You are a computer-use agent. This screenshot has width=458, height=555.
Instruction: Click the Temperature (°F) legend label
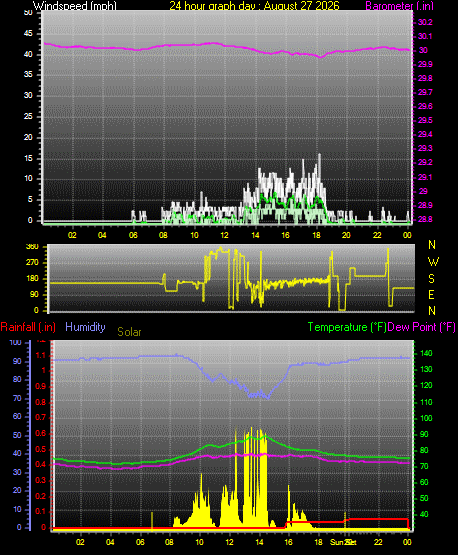[x=347, y=327]
